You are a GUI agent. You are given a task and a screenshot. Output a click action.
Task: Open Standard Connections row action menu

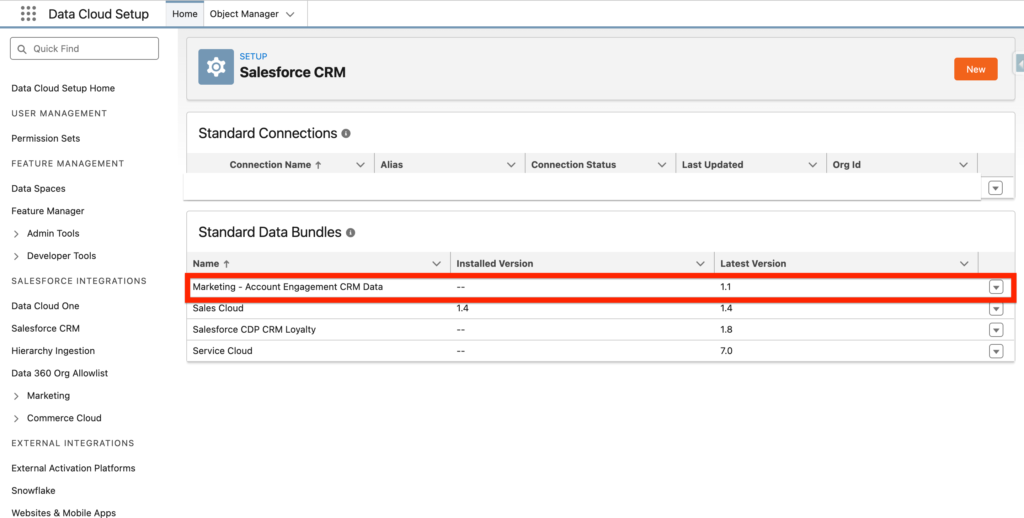point(995,188)
